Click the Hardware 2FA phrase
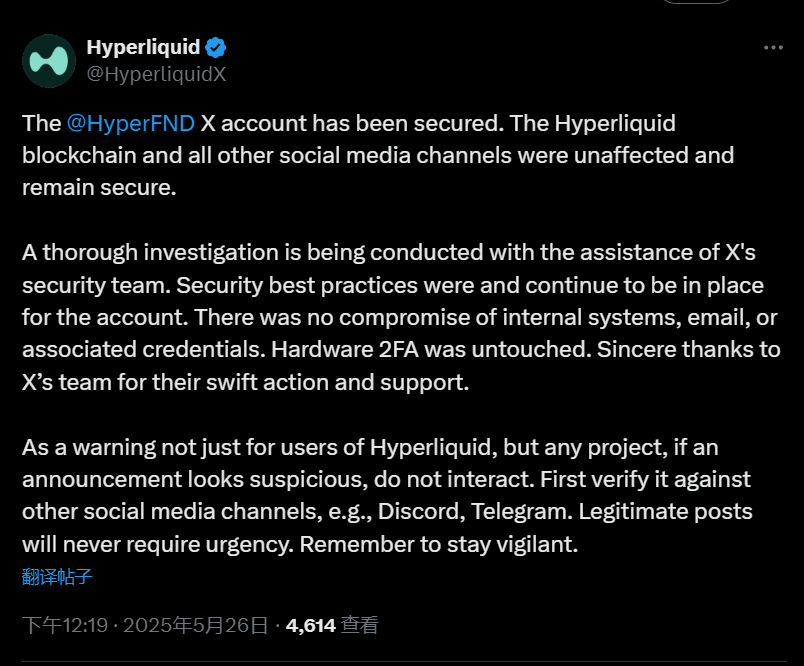Screen dimensions: 804x666 click(x=345, y=350)
